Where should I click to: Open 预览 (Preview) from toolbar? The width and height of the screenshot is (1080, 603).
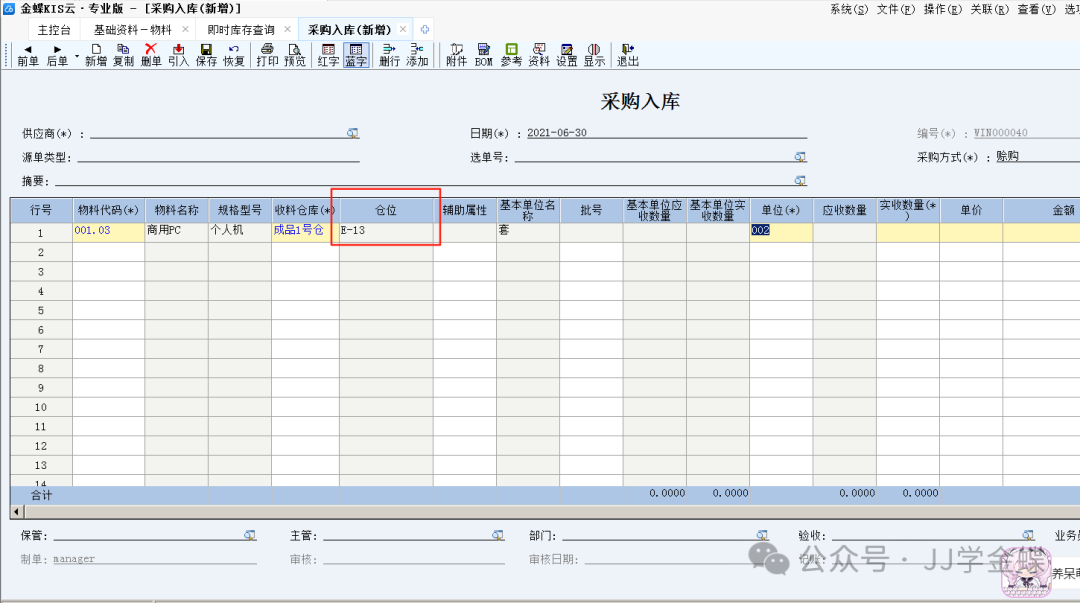coord(295,54)
